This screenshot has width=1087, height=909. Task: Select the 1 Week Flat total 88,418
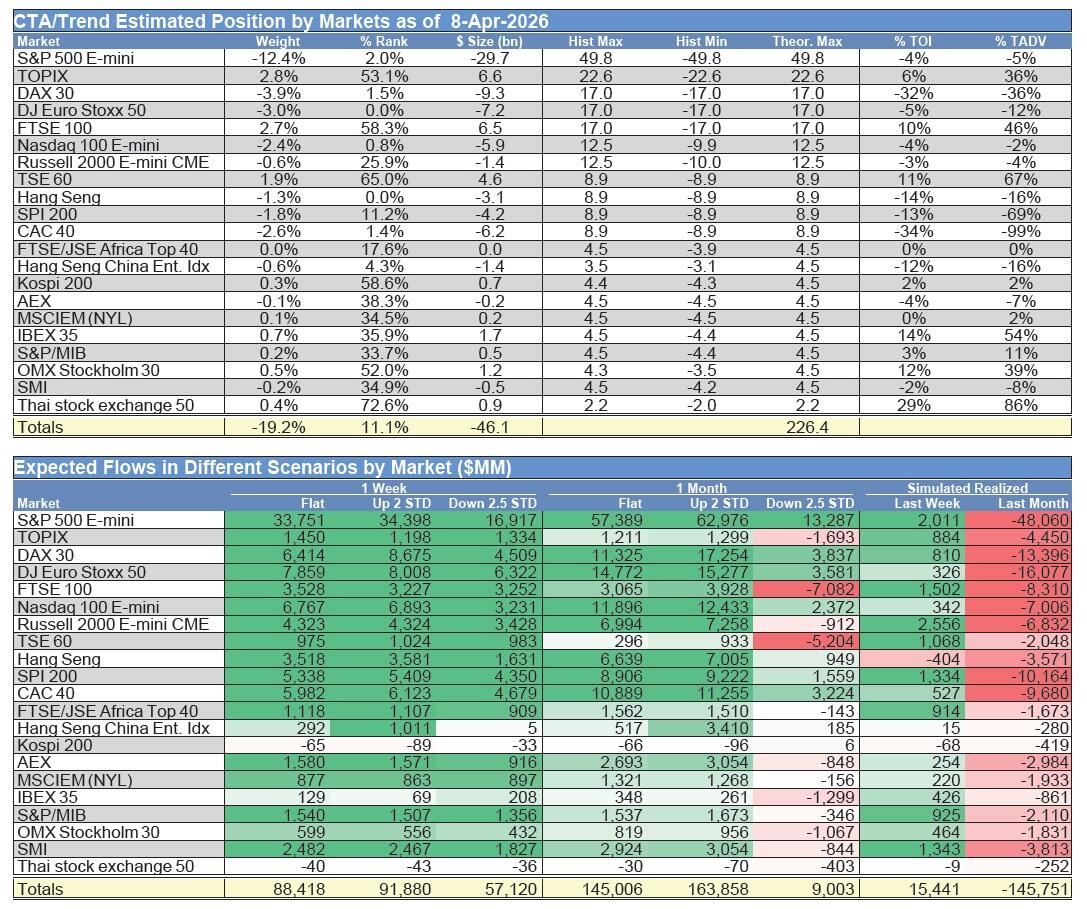coord(295,889)
